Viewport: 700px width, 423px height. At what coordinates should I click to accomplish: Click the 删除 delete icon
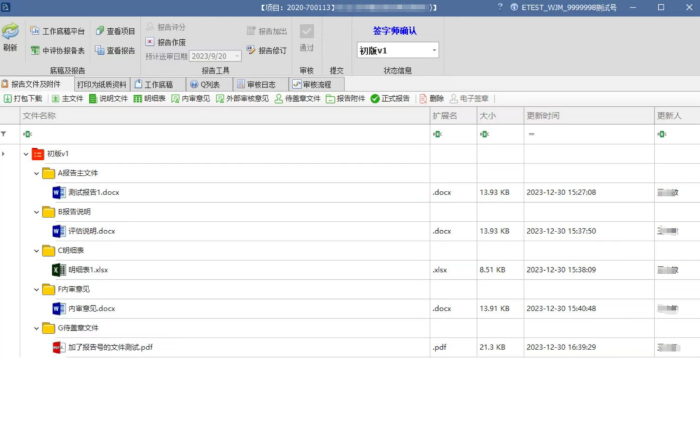click(x=424, y=99)
